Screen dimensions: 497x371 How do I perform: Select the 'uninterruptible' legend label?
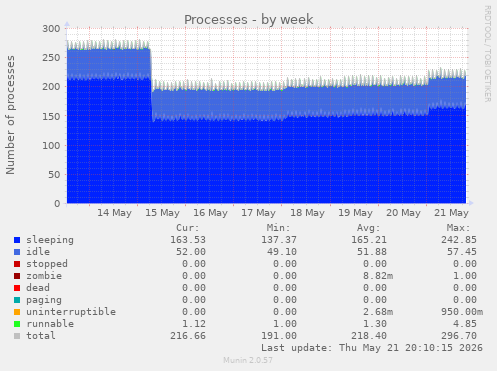coord(71,312)
